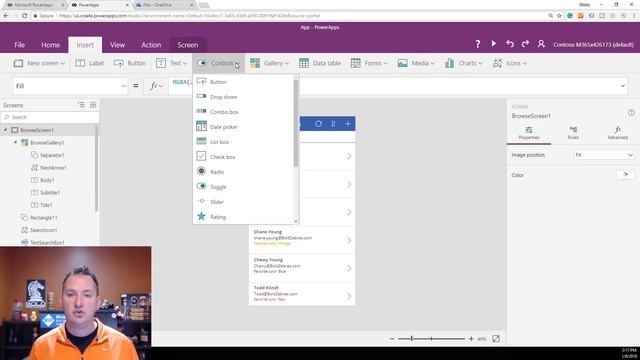Screen dimensions: 640x360
Task: Choose Check box in Controls menu
Action: (x=243, y=157)
